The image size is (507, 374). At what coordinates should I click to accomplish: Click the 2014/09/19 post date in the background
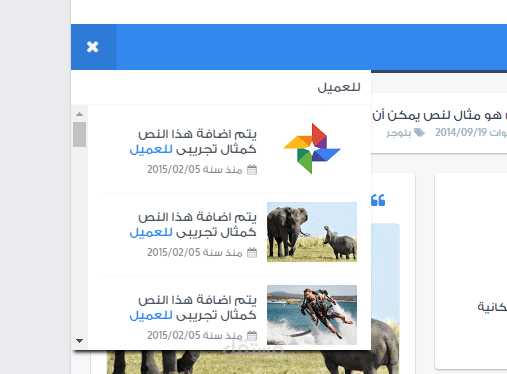[461, 132]
